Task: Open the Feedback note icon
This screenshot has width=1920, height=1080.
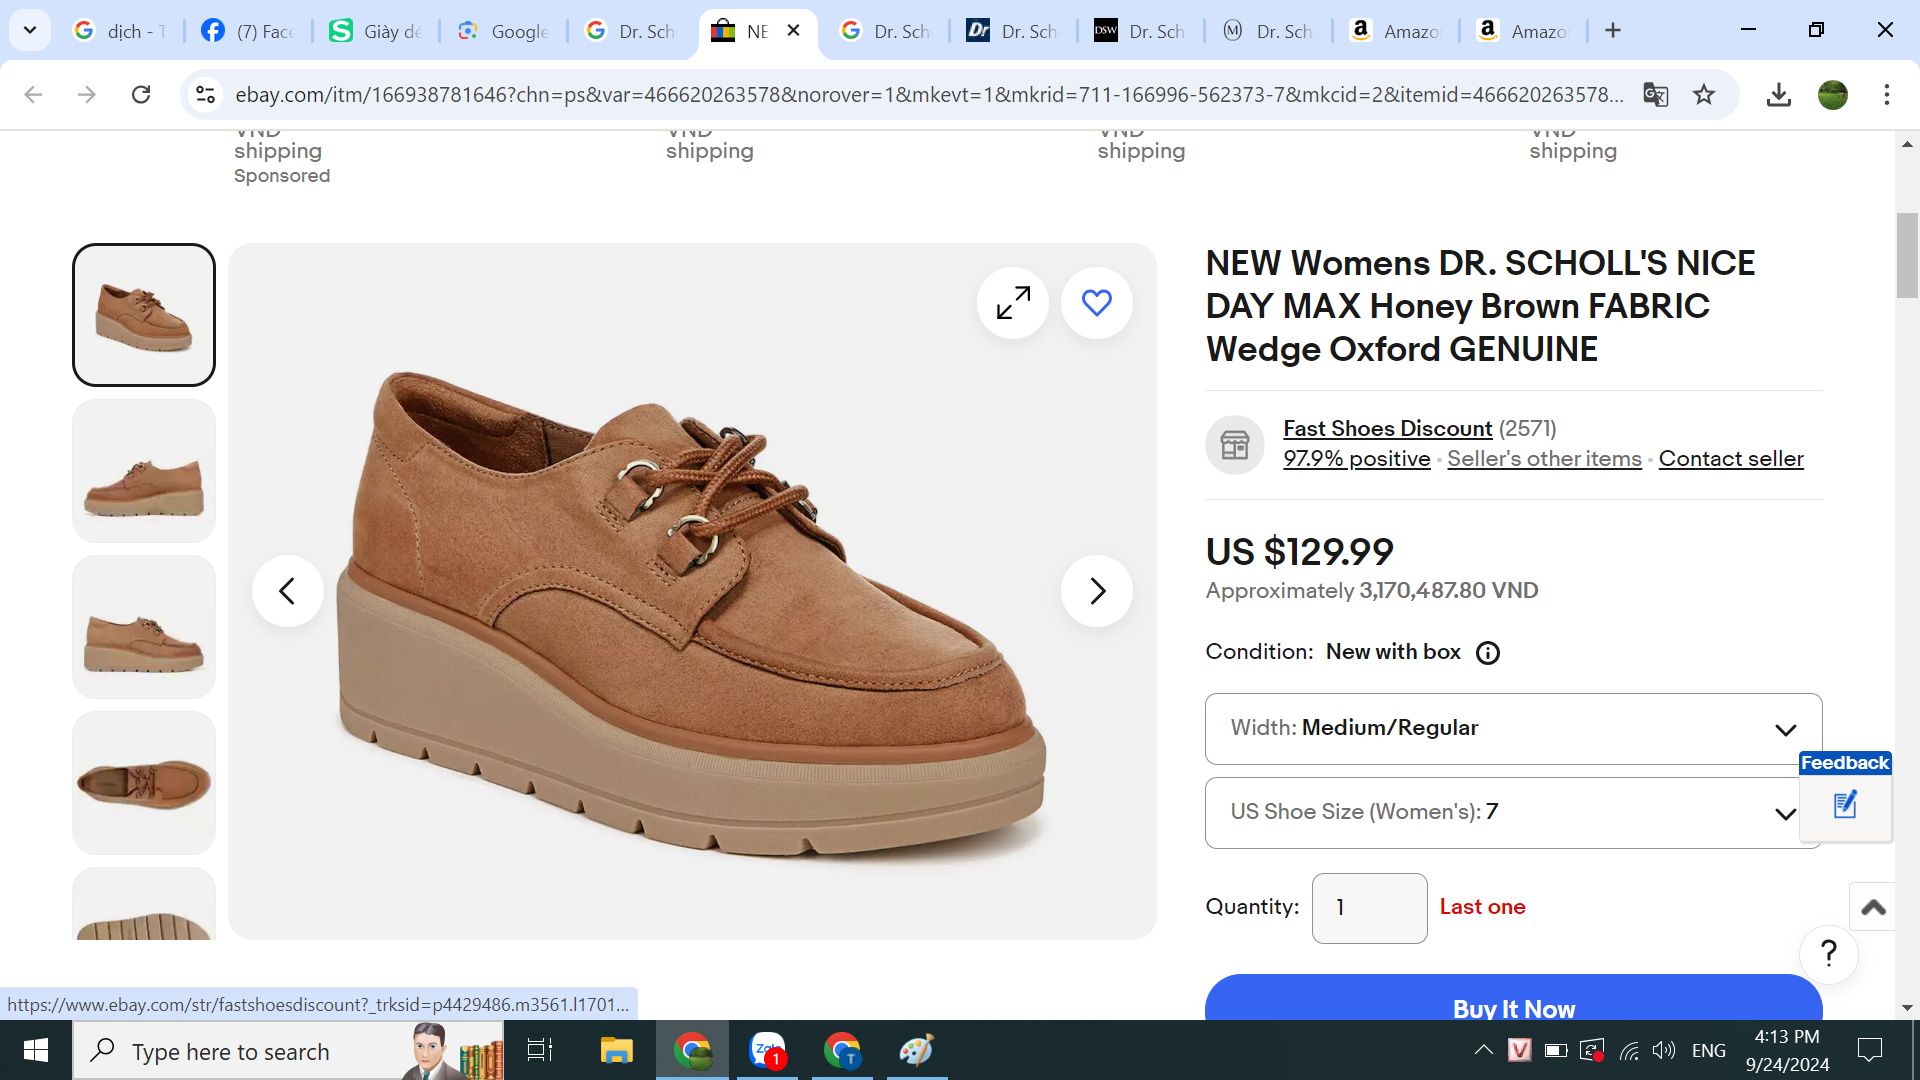Action: (x=1845, y=805)
